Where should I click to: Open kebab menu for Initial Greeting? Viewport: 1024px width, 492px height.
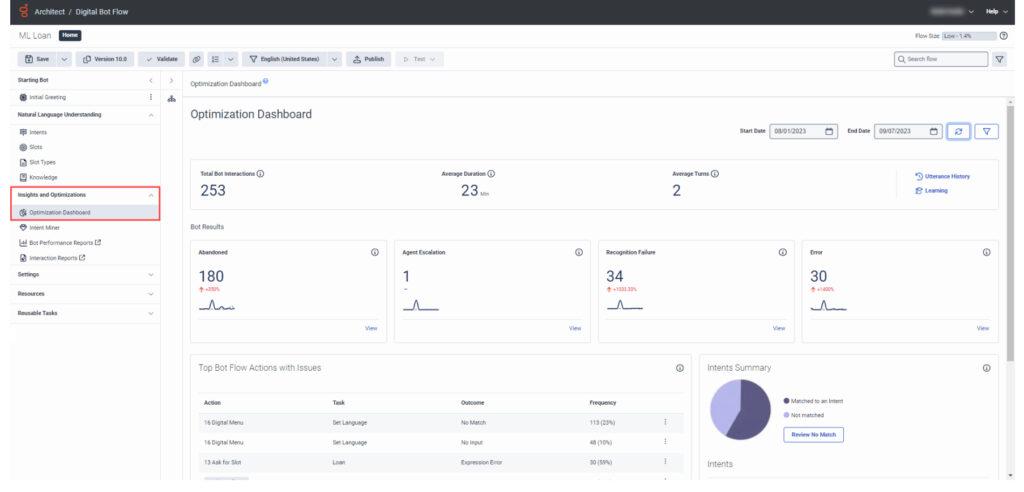[151, 97]
